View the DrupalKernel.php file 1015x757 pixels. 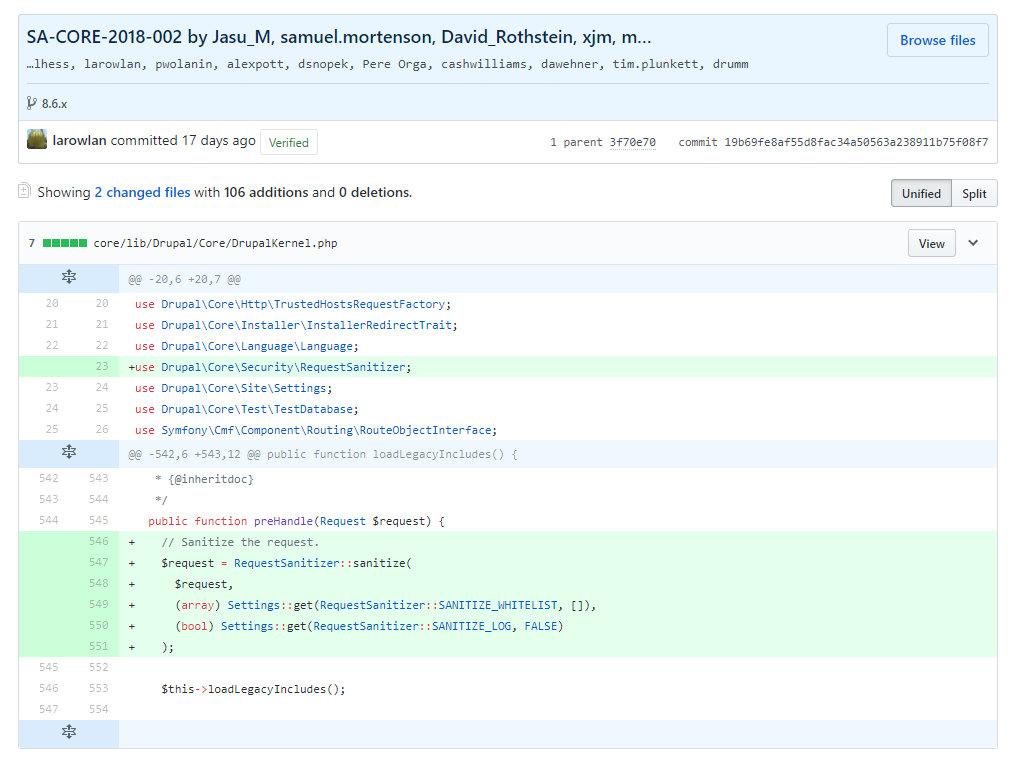(931, 243)
